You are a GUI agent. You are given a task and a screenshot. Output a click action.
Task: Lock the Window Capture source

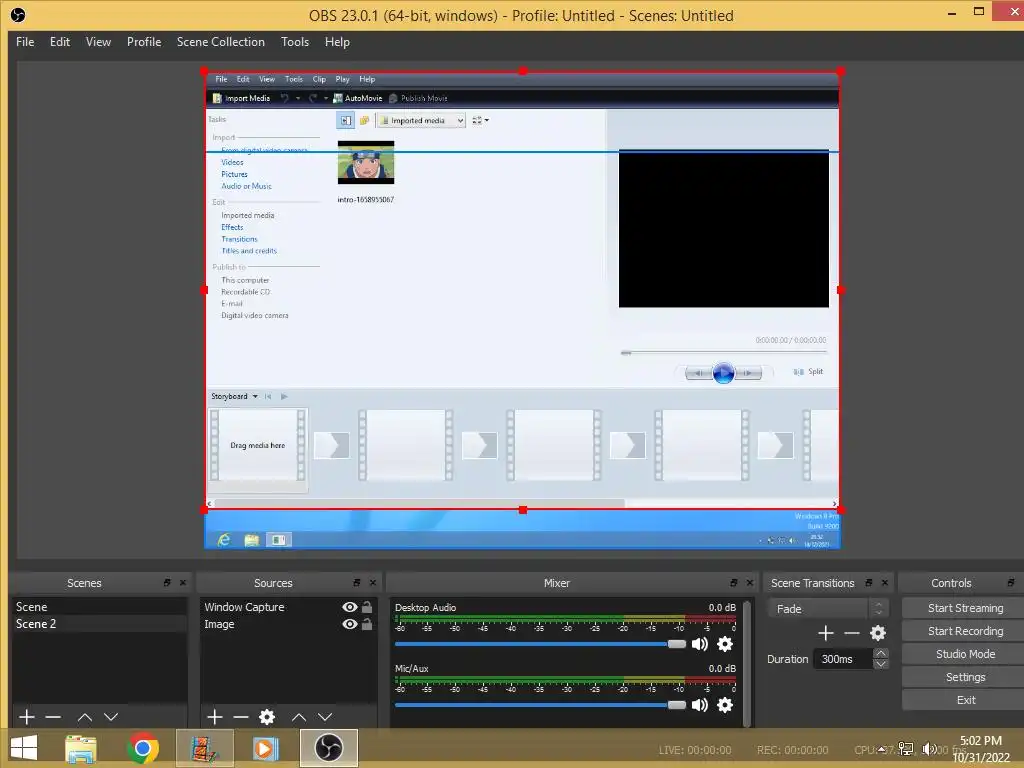click(x=367, y=607)
